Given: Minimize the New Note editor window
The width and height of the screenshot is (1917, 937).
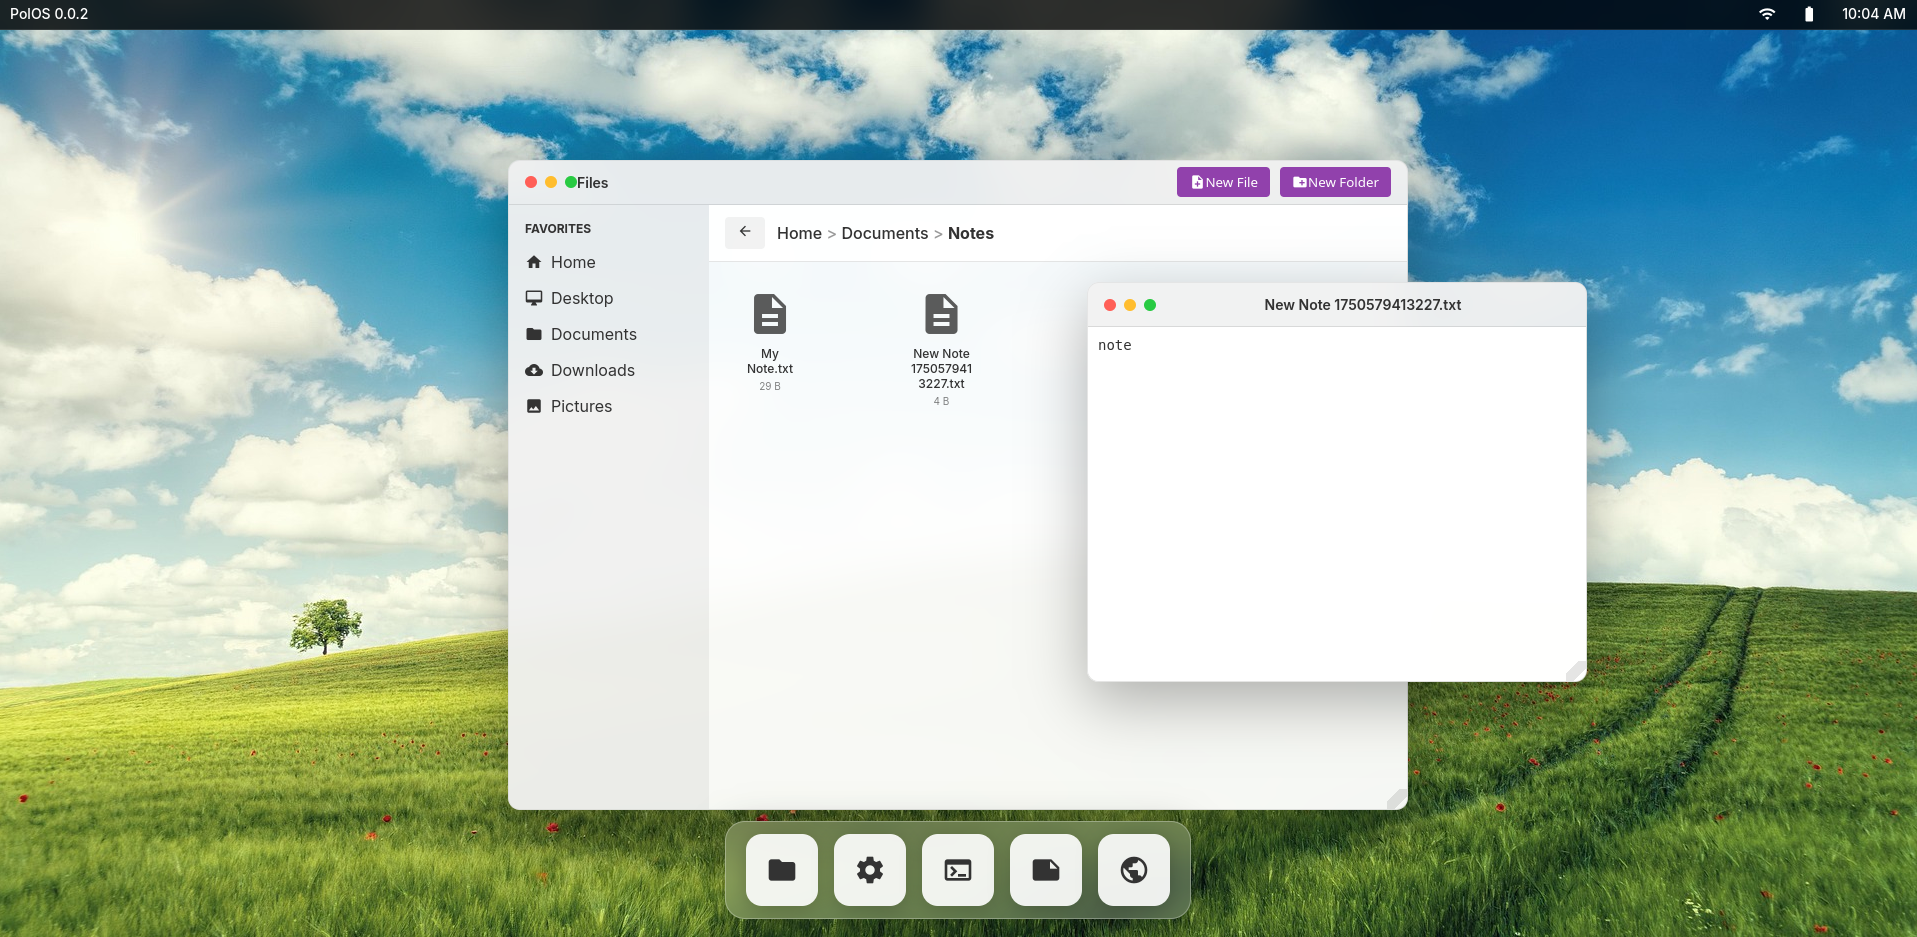Looking at the screenshot, I should coord(1130,305).
